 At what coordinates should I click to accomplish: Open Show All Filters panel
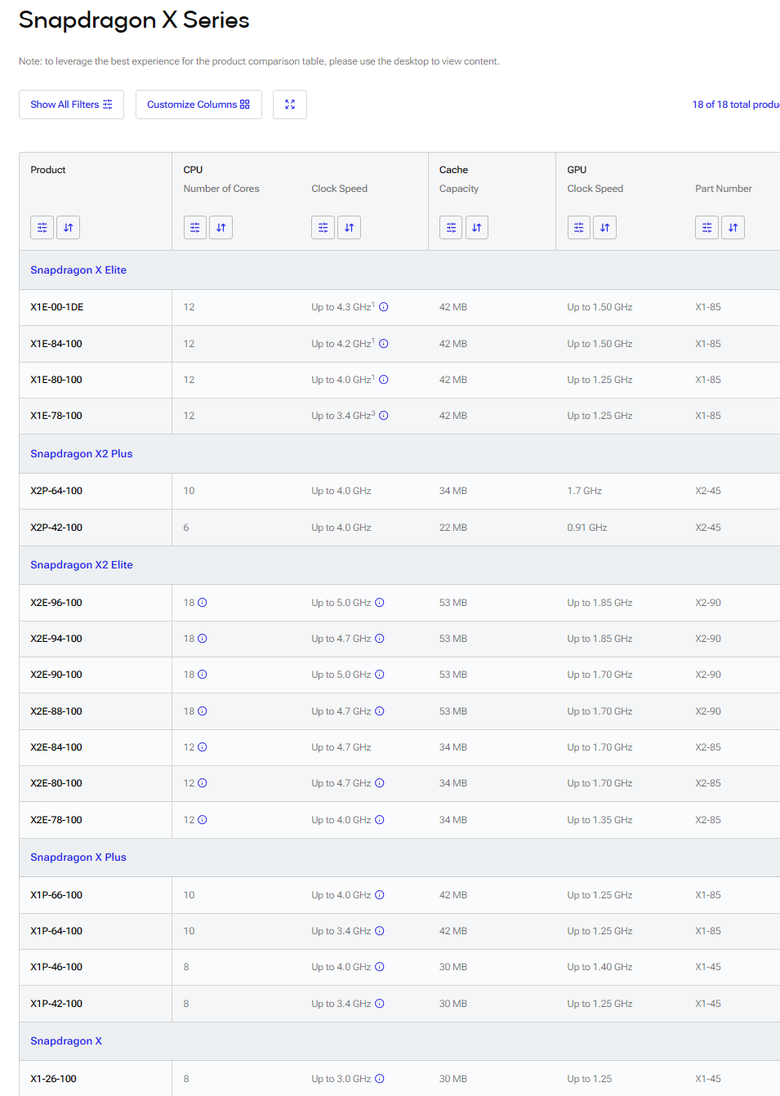coord(71,104)
